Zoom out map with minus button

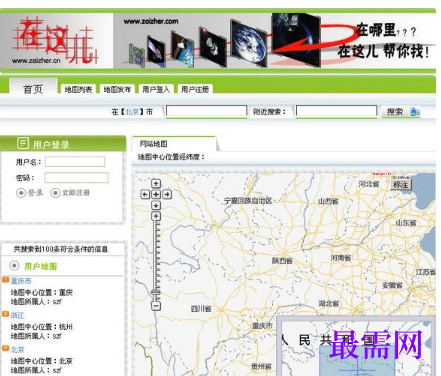click(x=156, y=306)
